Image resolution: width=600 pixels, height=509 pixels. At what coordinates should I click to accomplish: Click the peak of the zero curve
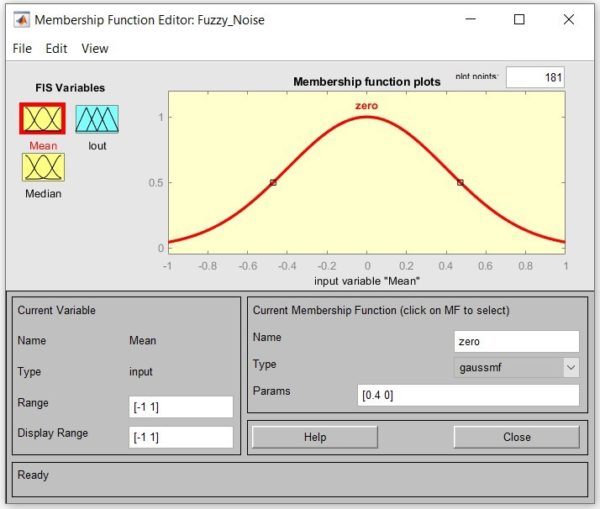(367, 117)
